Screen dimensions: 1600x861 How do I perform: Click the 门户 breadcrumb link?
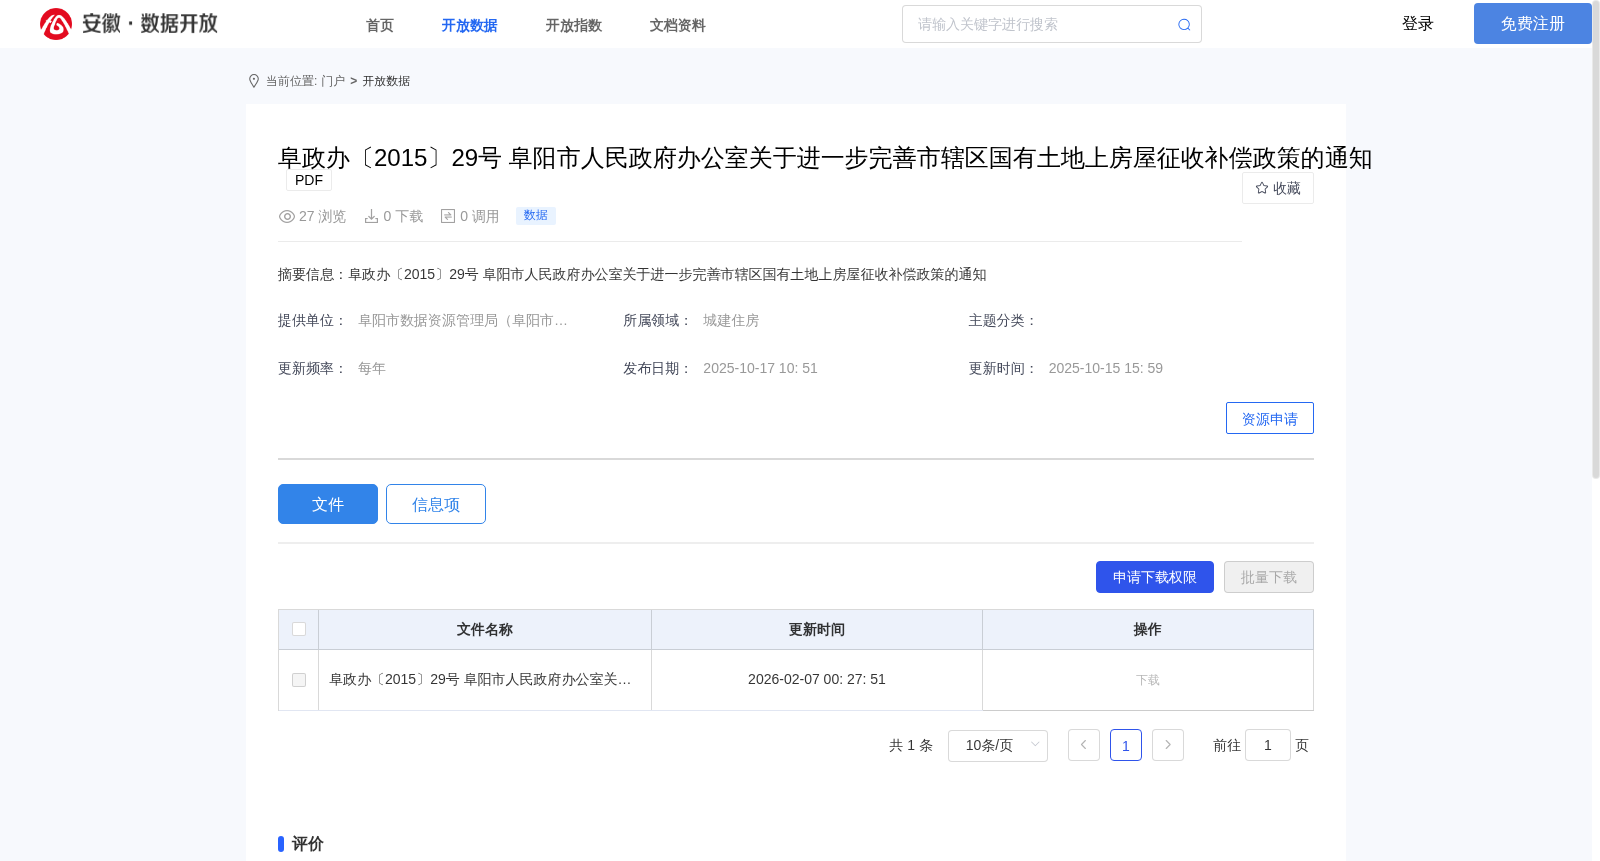click(333, 81)
